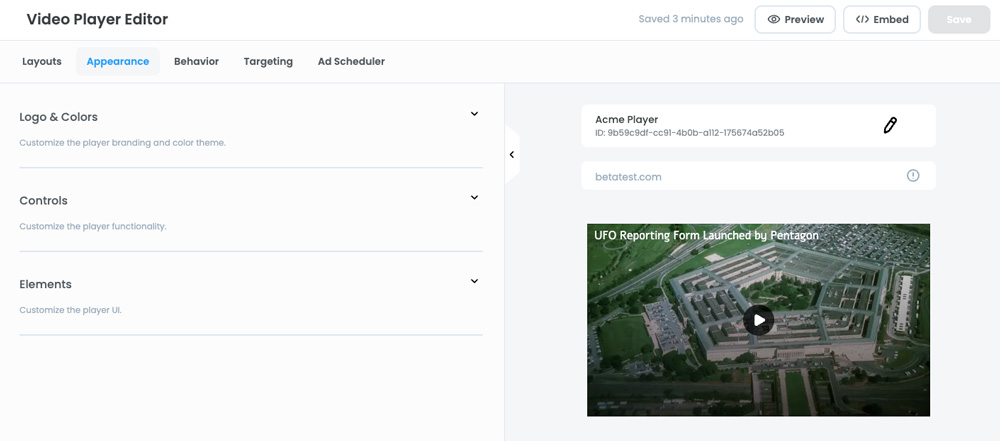Click the player ID string
Viewport: 1000px width, 441px height.
(689, 133)
